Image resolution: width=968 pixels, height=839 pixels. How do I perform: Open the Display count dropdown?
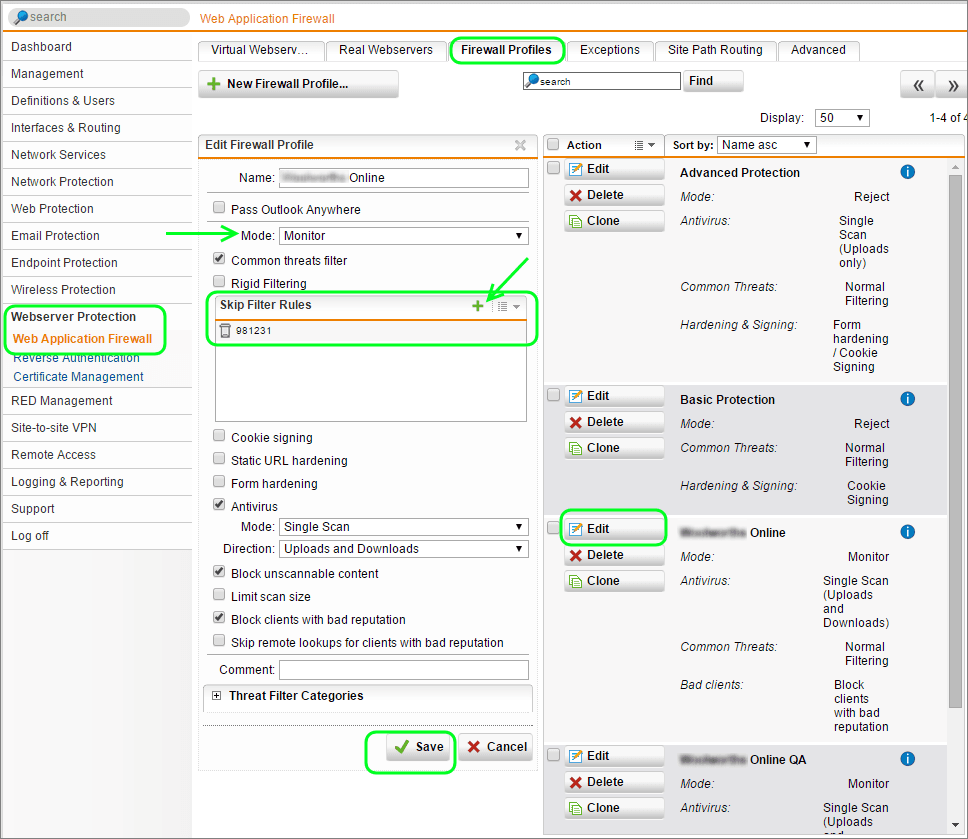[x=842, y=118]
